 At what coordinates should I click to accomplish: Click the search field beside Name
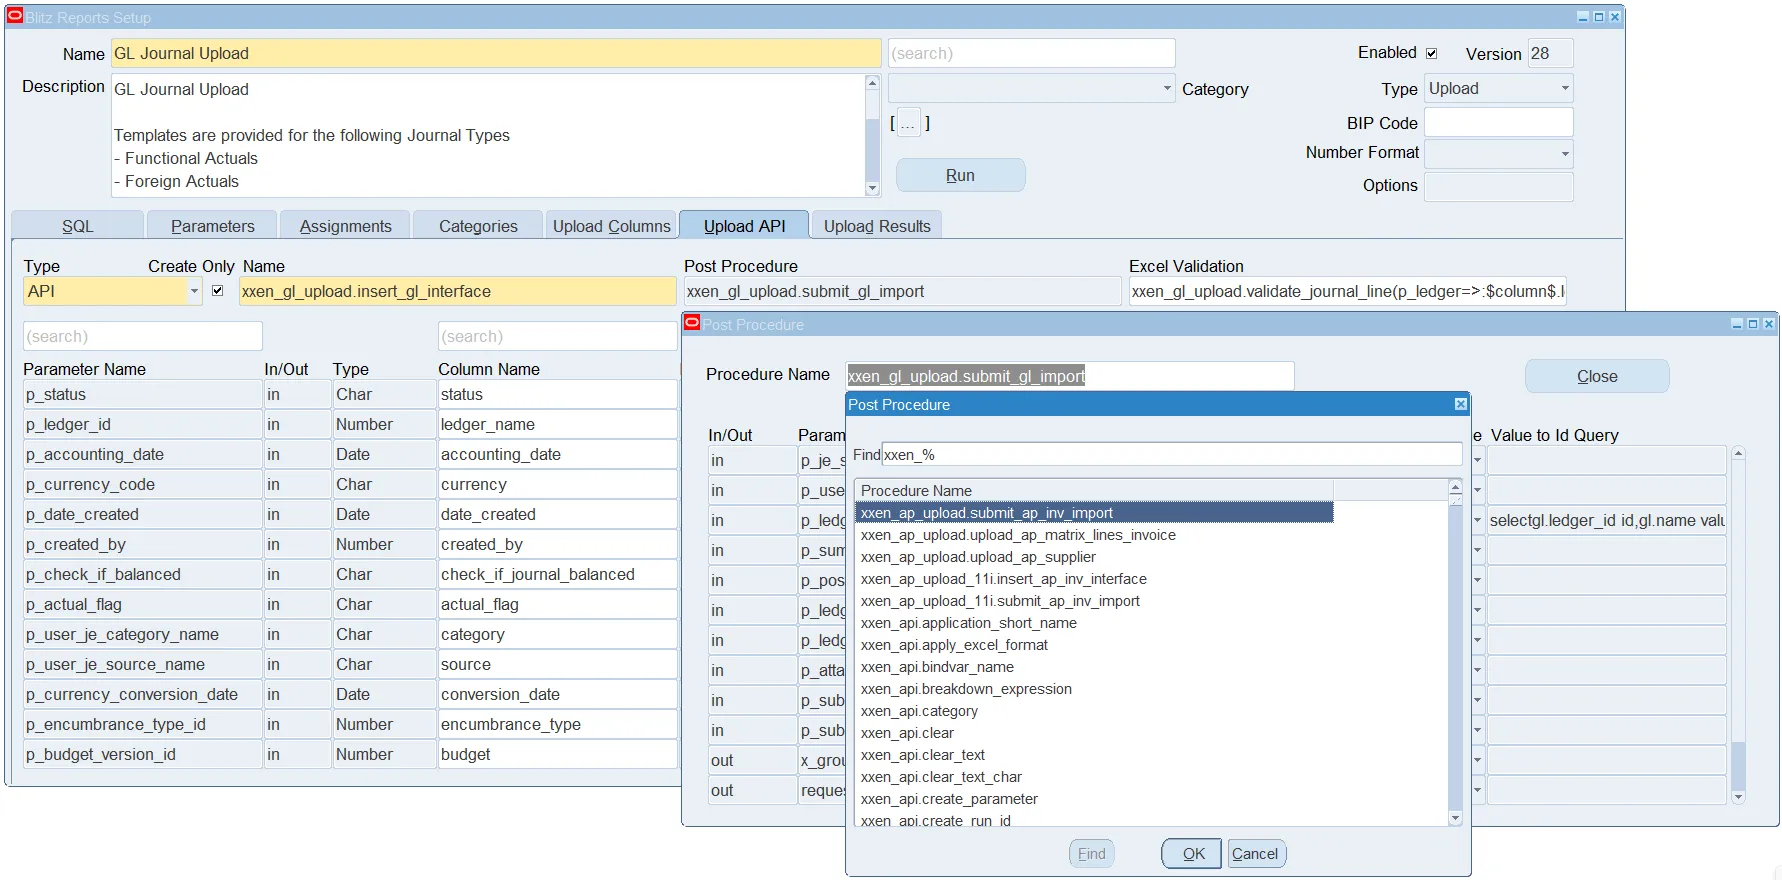(x=1031, y=54)
